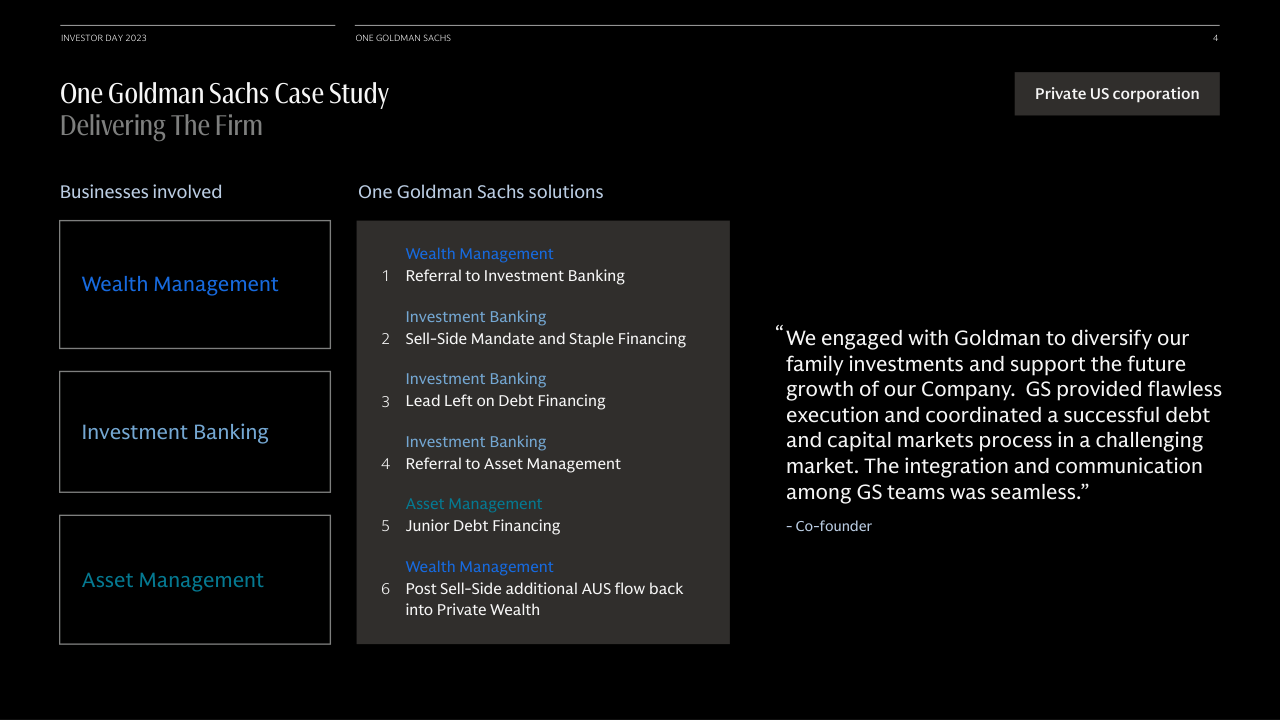The image size is (1280, 720).
Task: Click the Co-founder attribution text
Action: pyautogui.click(x=829, y=526)
